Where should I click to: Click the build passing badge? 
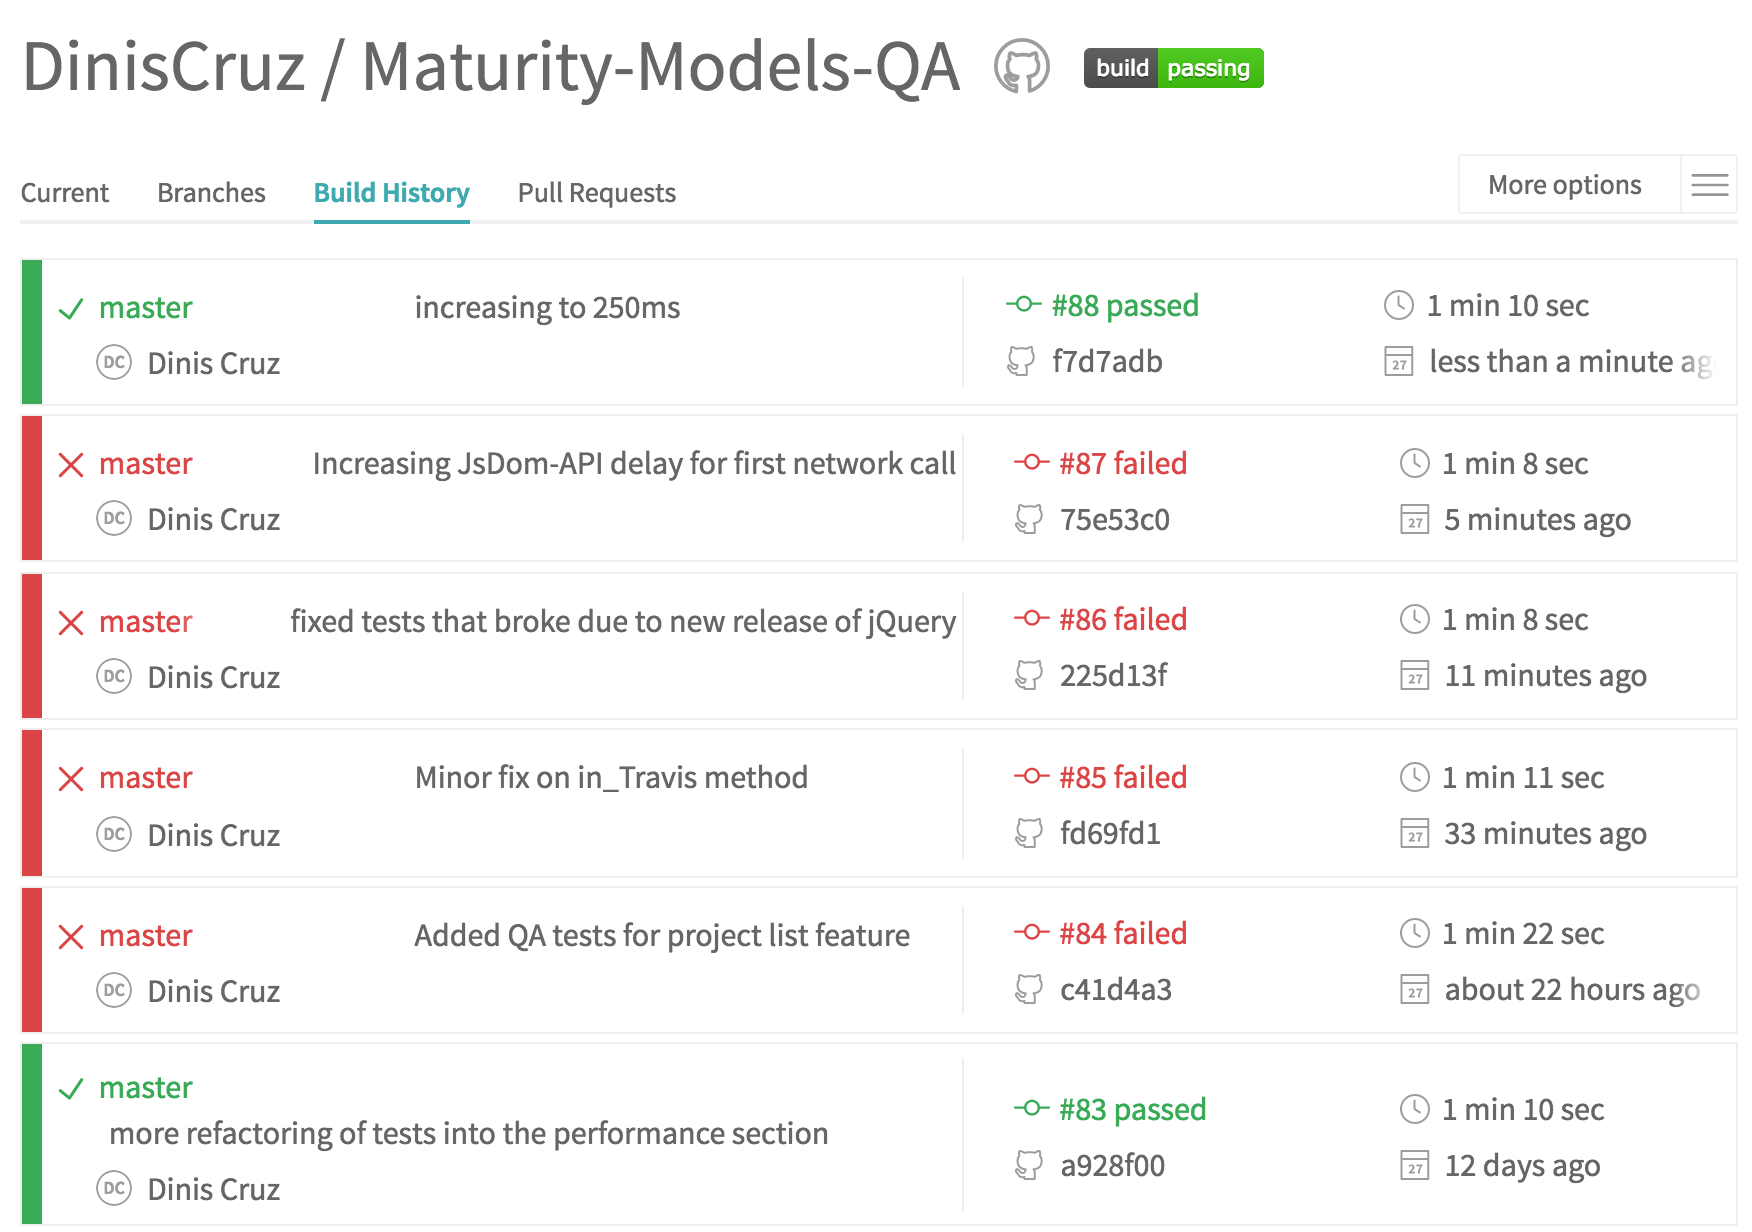coord(1173,68)
